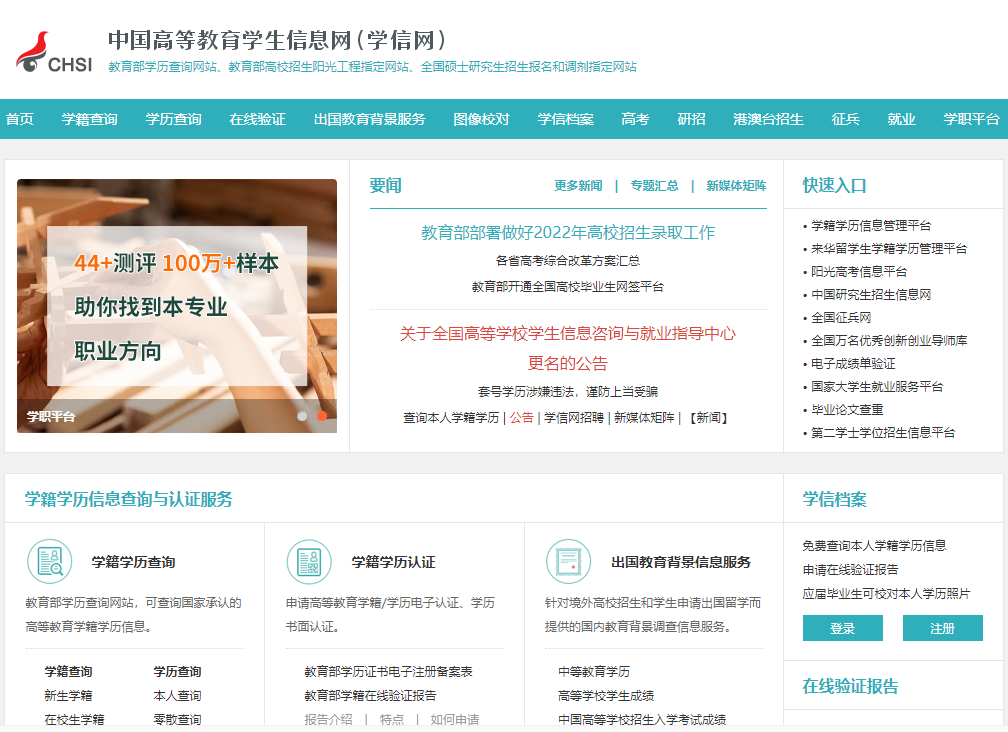Open 学籍学历信息管理平台 quick link
The image size is (1008, 732).
point(871,226)
